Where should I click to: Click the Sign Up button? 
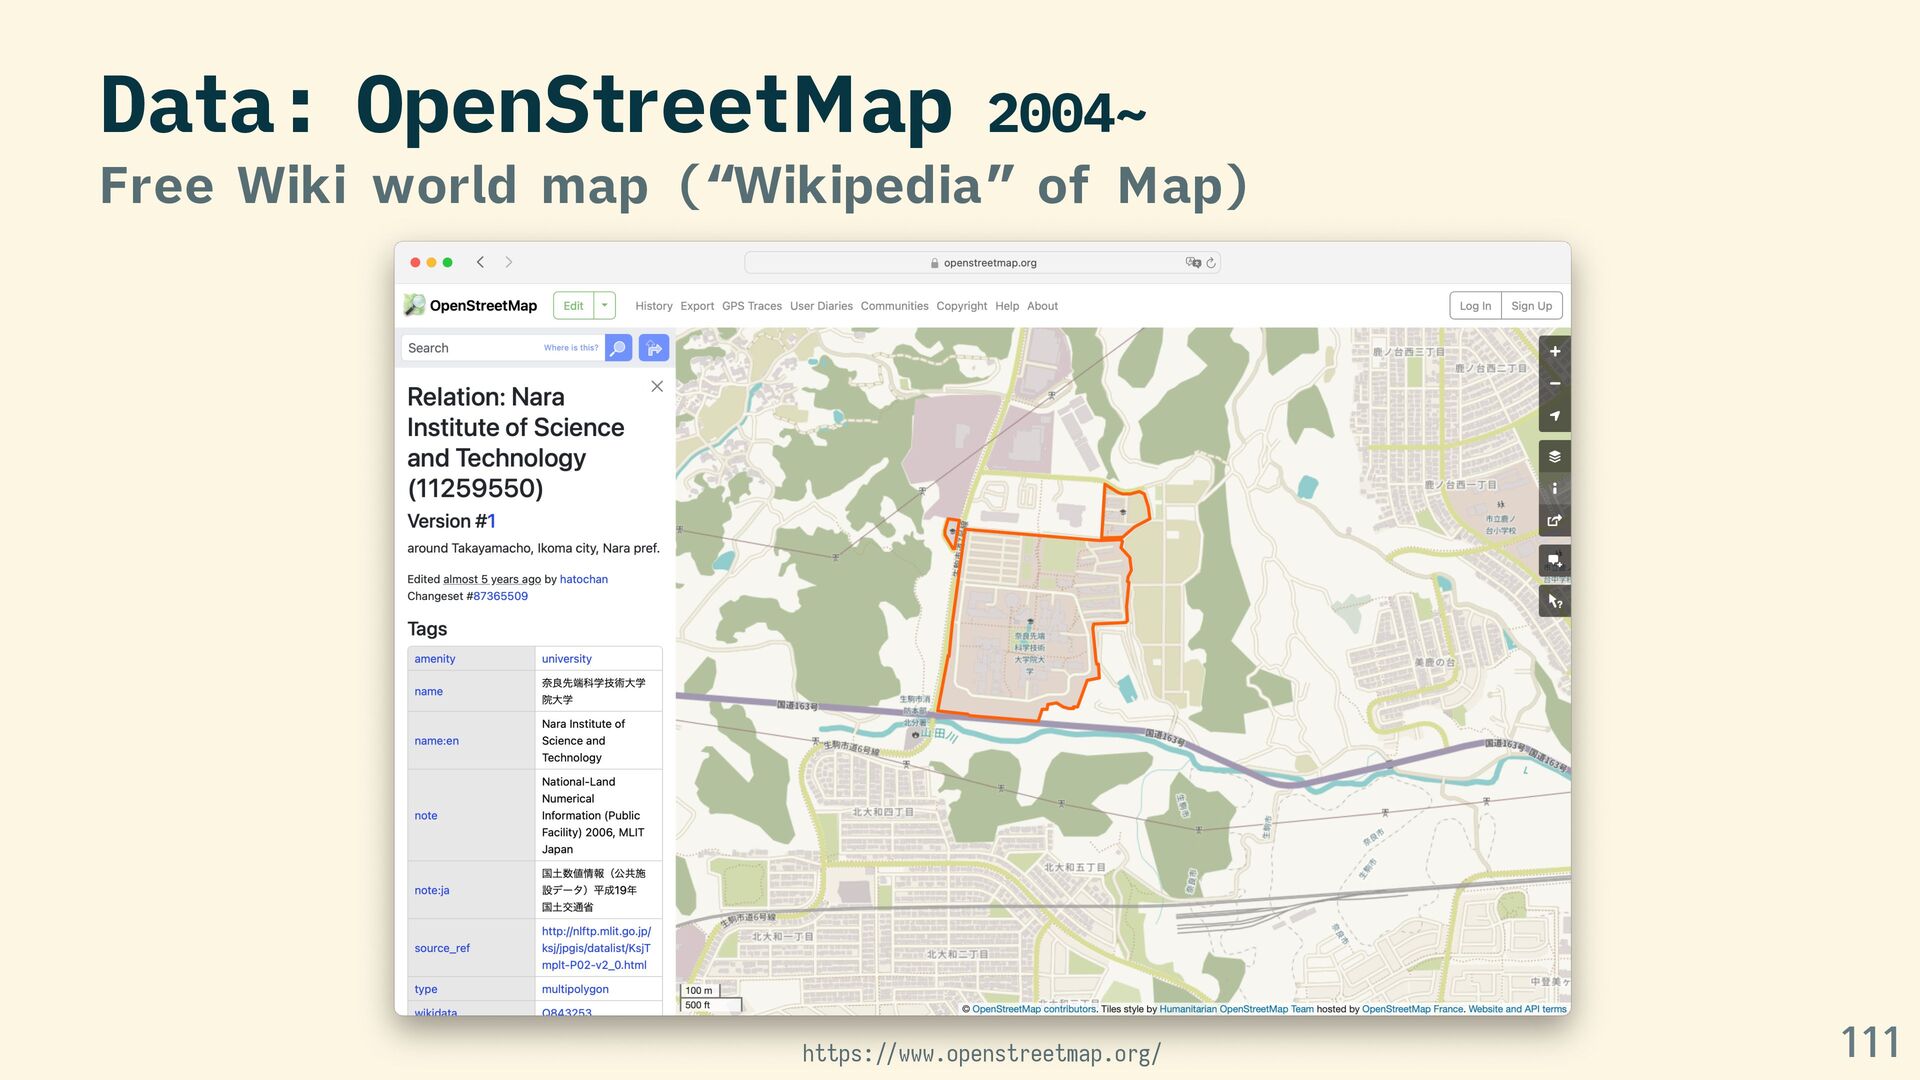tap(1531, 306)
